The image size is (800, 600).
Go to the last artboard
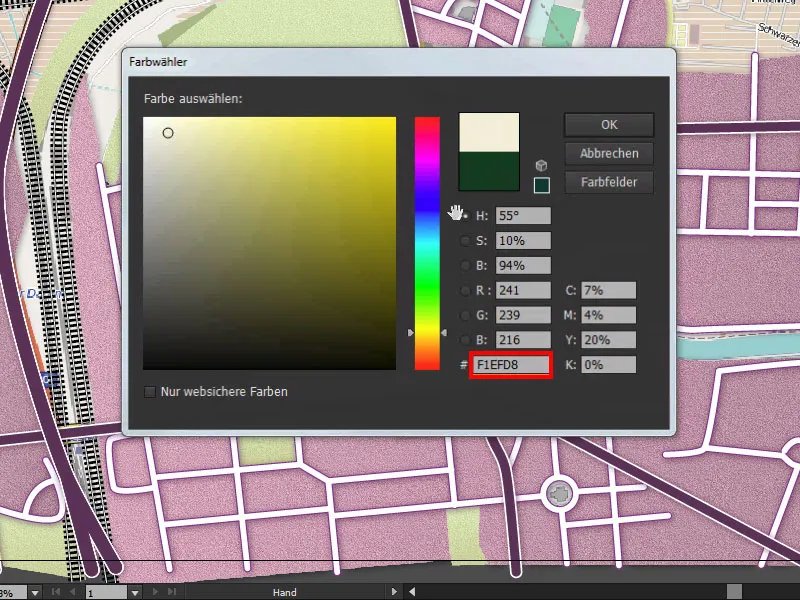pyautogui.click(x=171, y=592)
